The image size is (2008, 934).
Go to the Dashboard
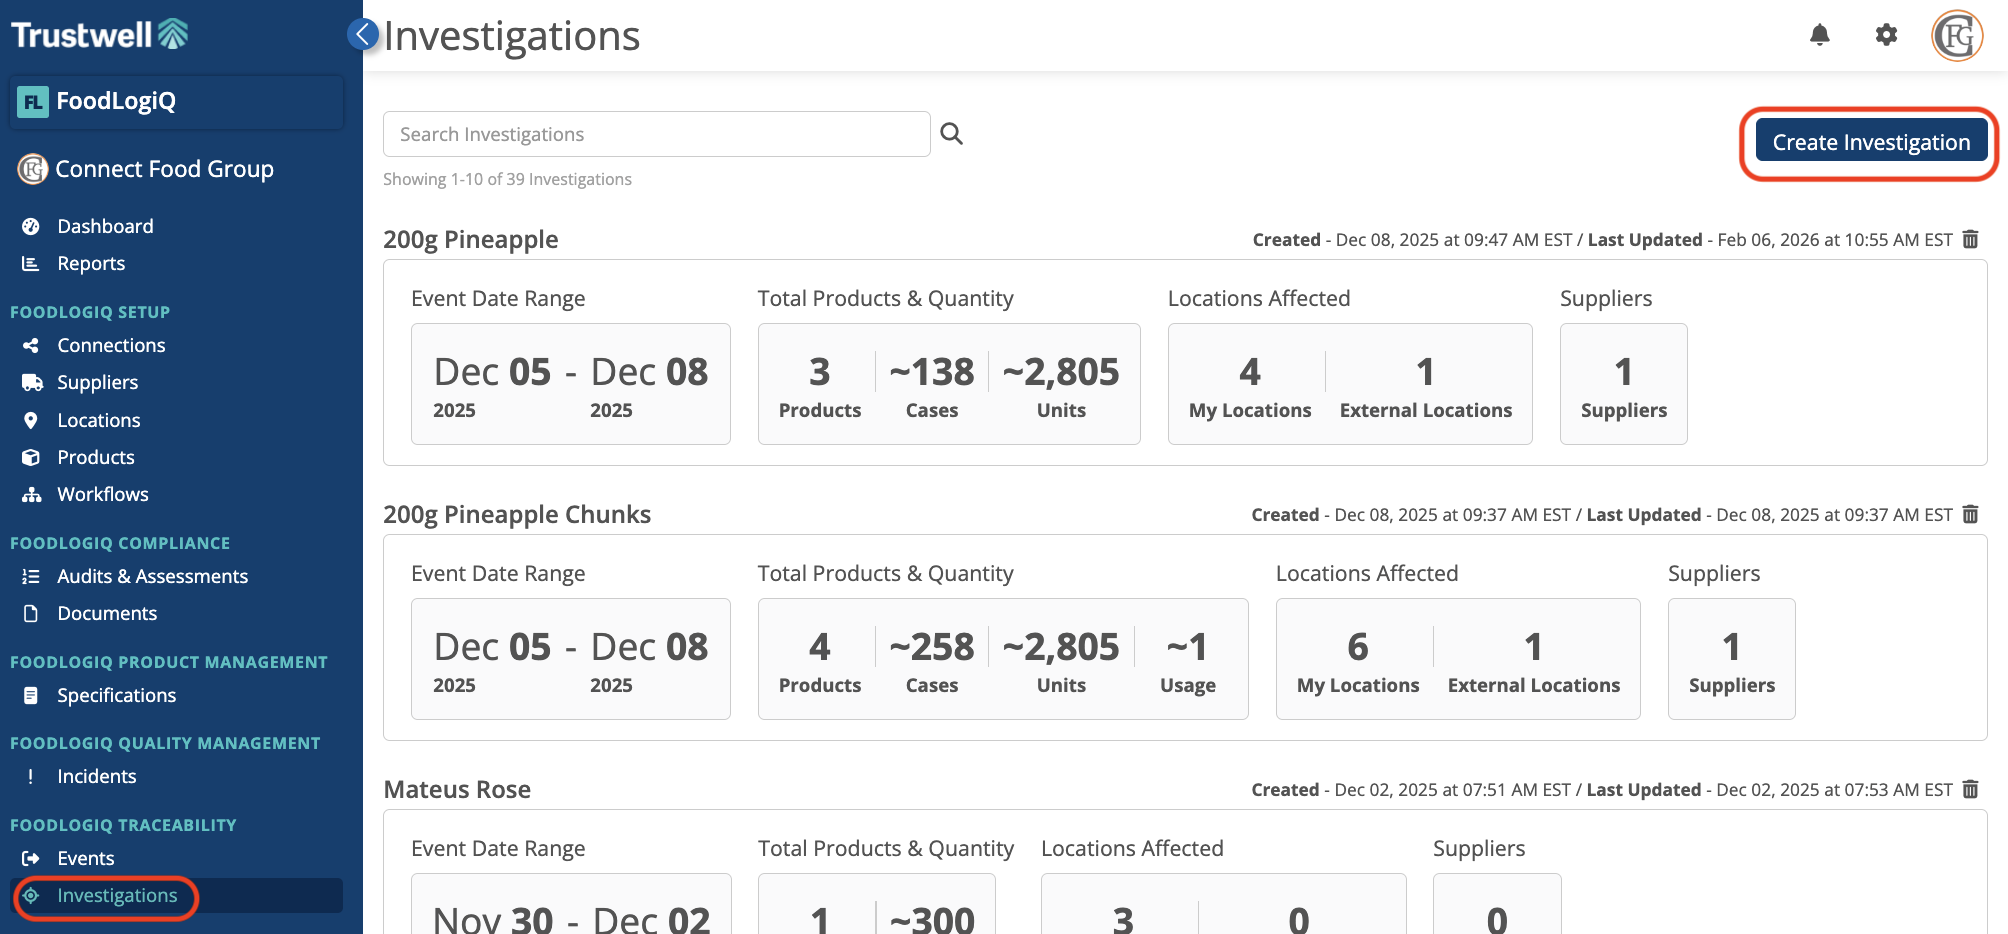[x=105, y=226]
